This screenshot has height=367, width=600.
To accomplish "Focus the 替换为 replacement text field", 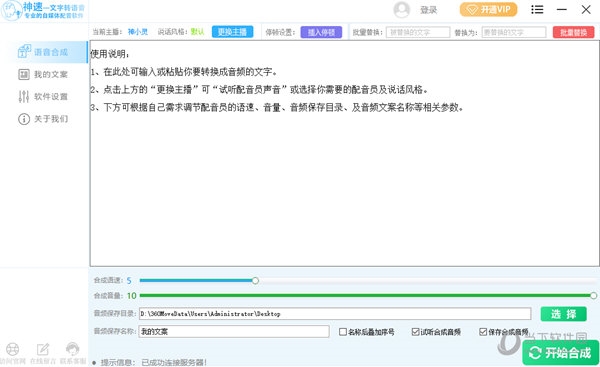I will (x=514, y=32).
